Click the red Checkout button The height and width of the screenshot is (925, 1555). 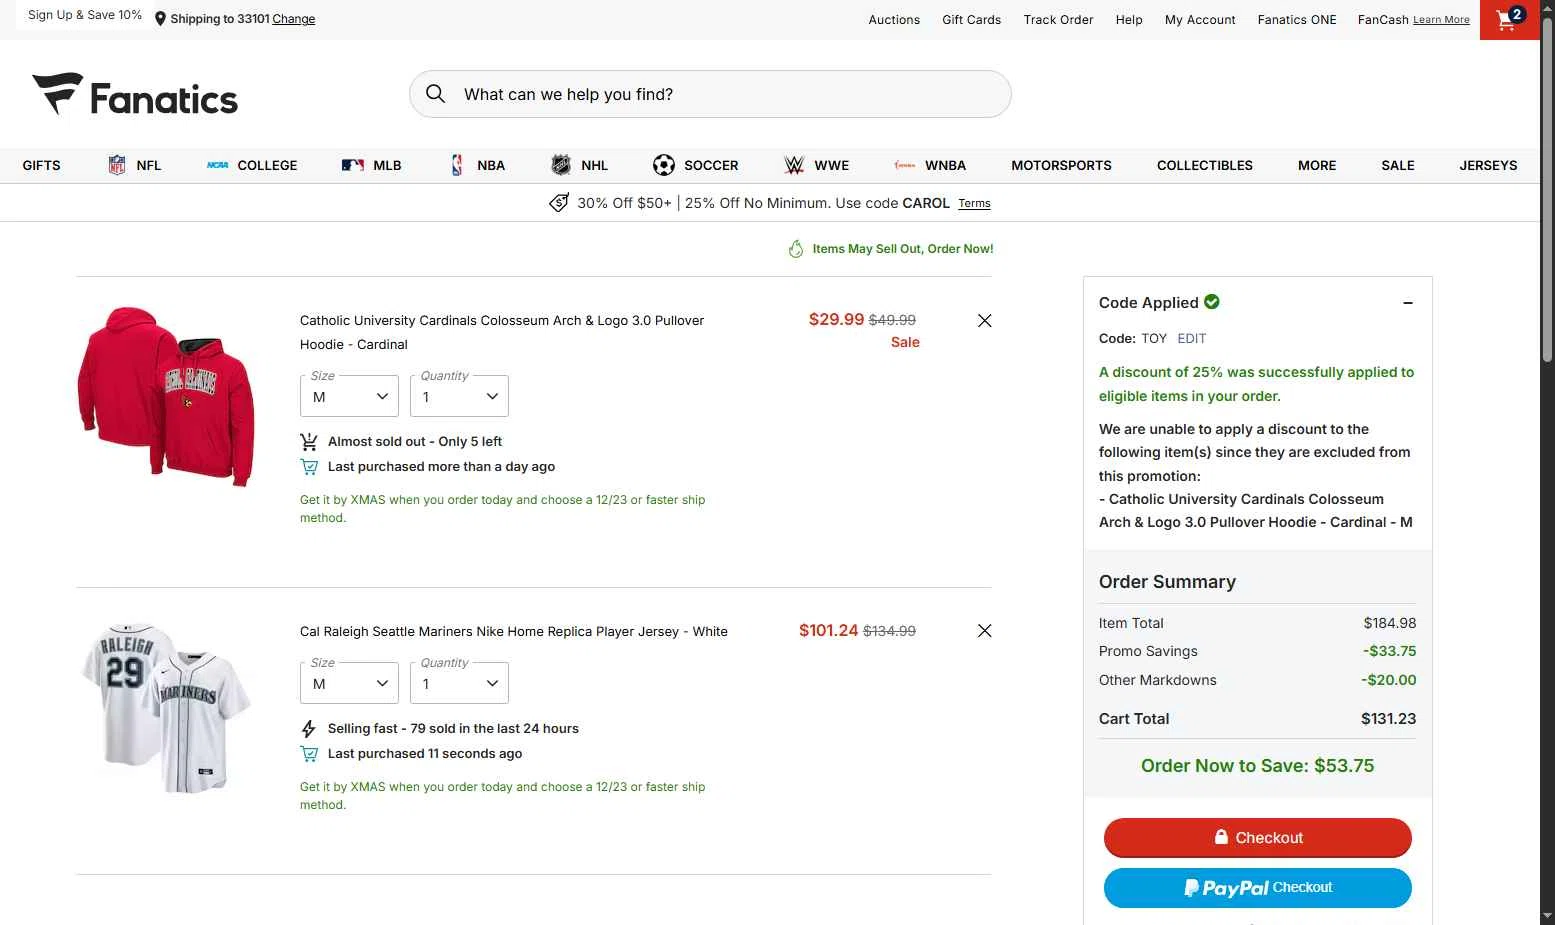1257,838
